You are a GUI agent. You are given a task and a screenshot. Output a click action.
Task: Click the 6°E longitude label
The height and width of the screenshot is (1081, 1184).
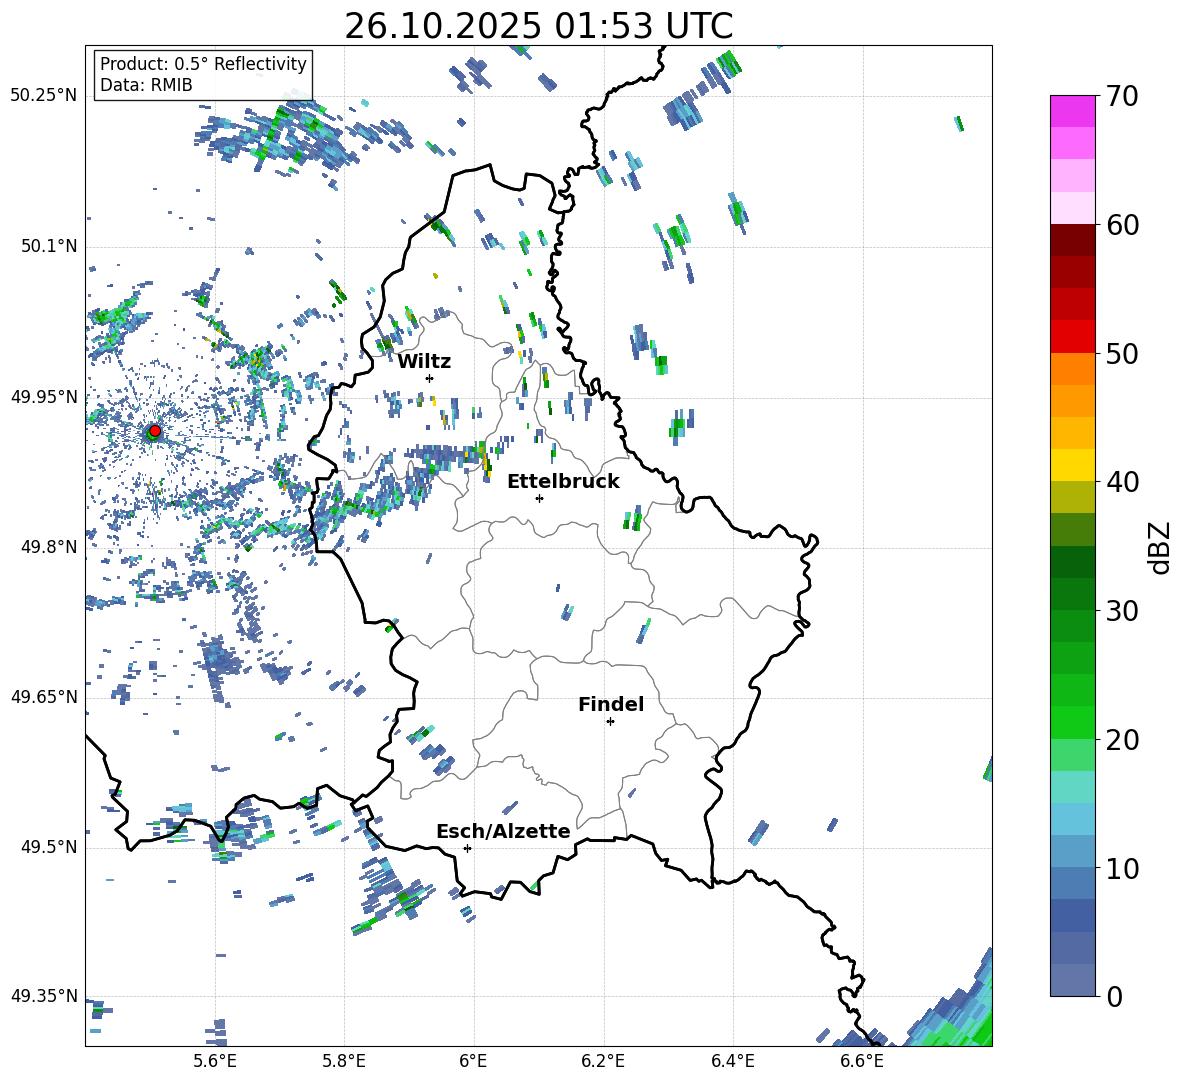tap(473, 1061)
